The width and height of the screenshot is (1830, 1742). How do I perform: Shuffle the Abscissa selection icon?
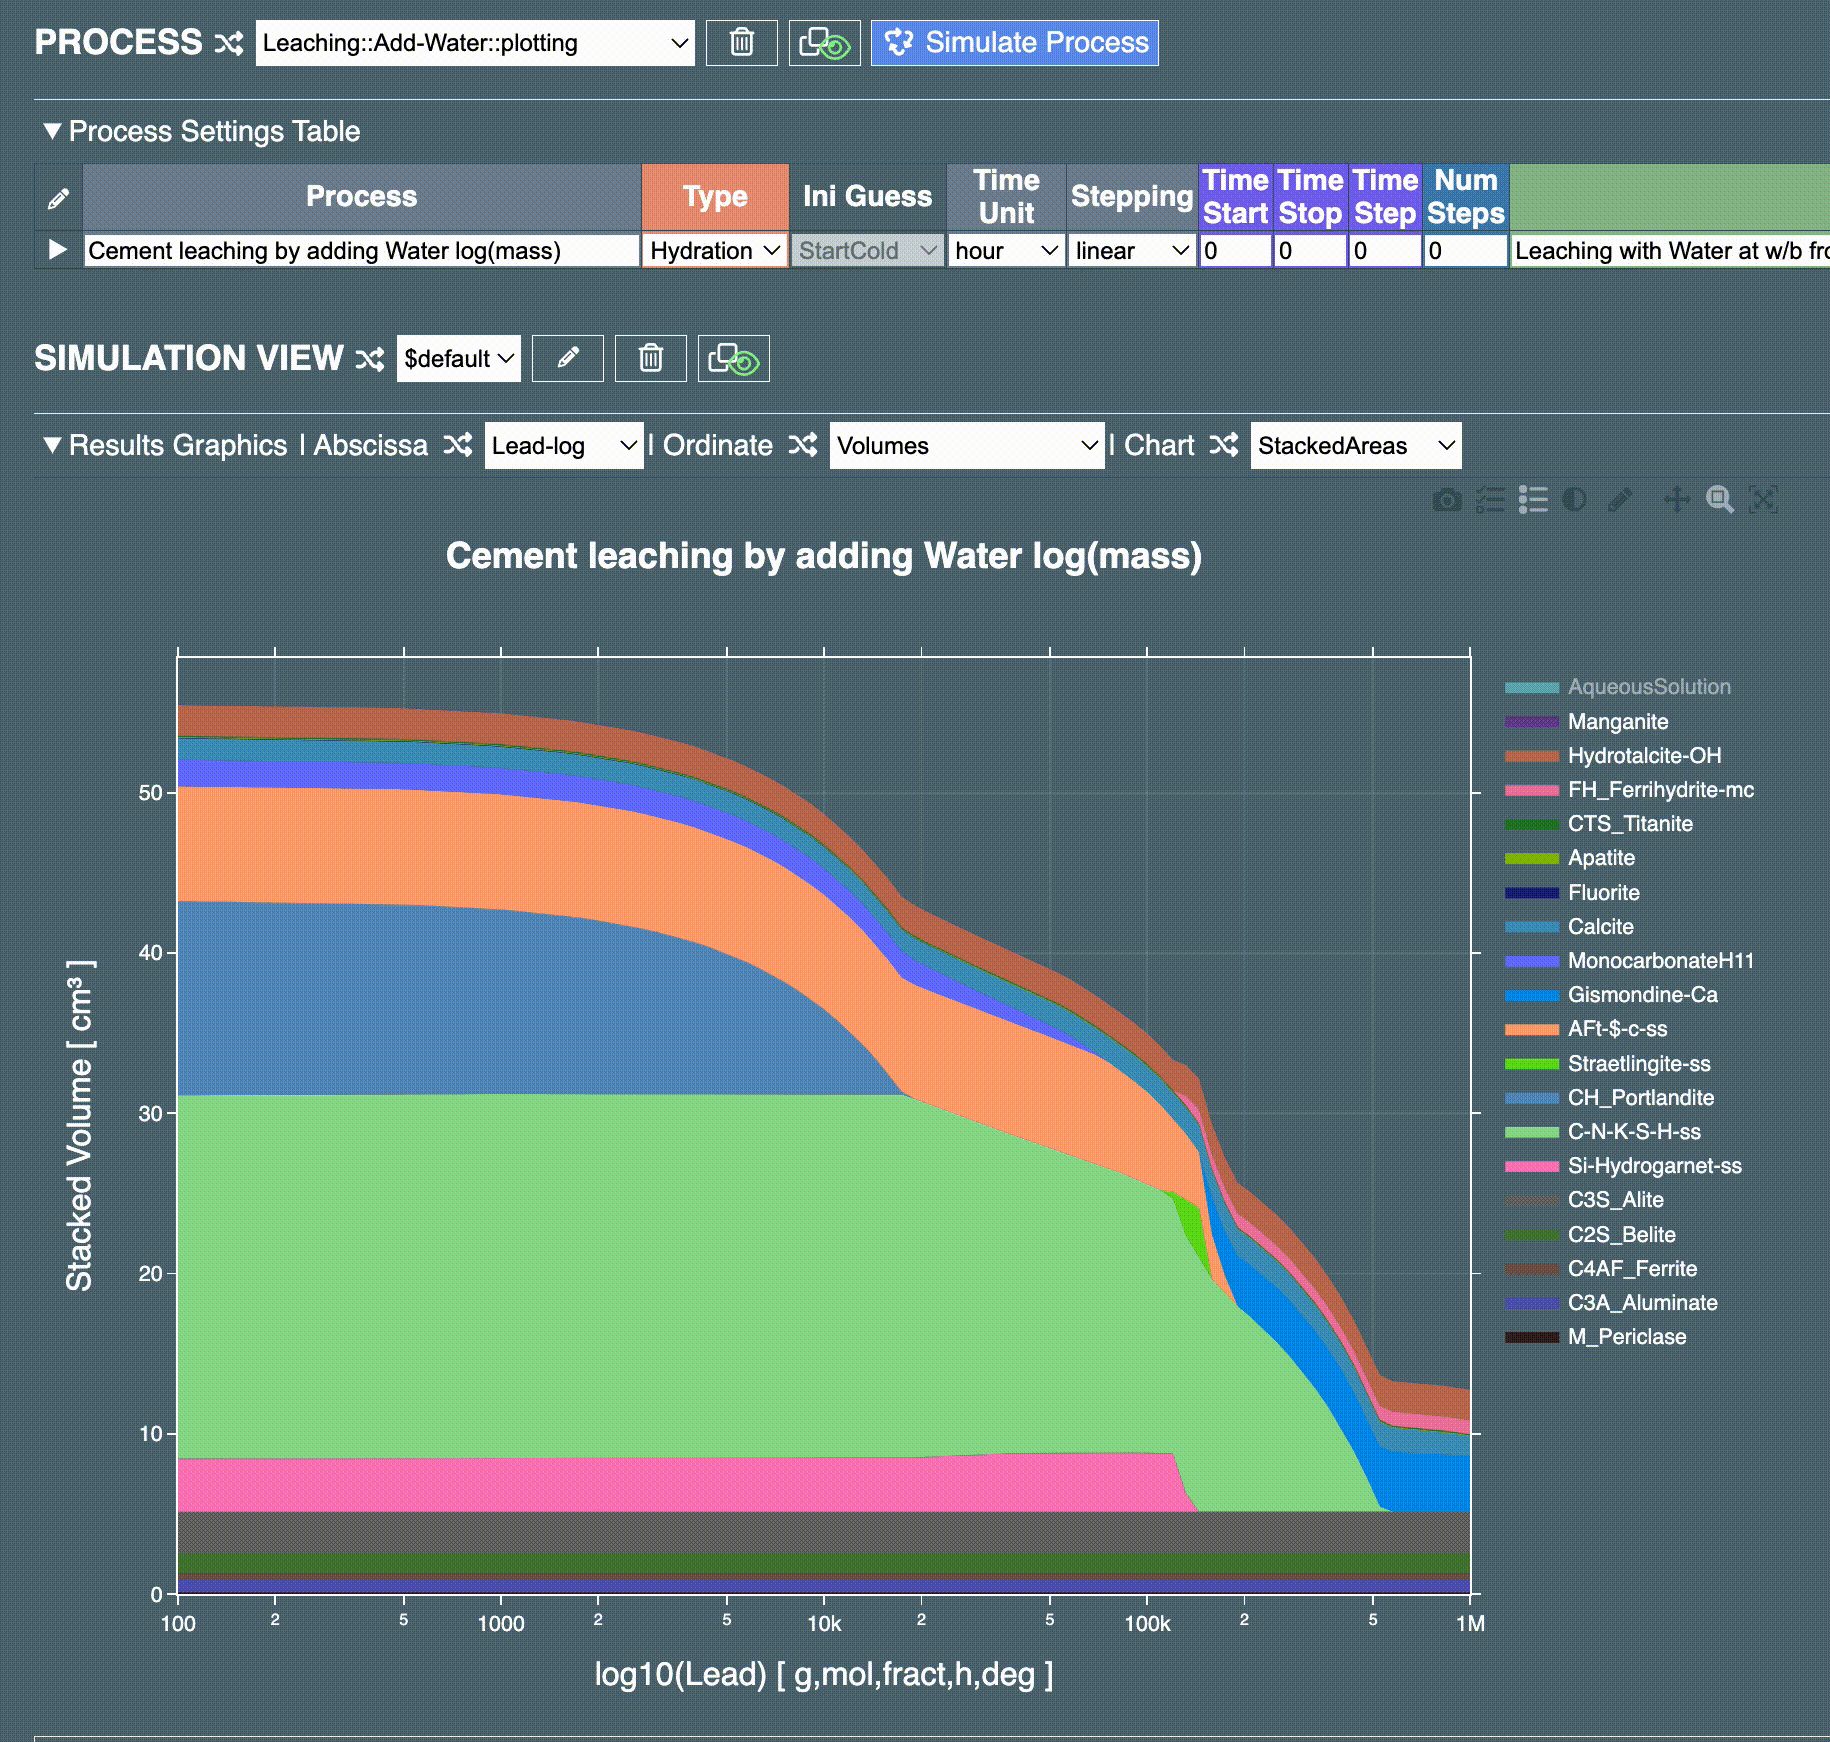(x=457, y=445)
